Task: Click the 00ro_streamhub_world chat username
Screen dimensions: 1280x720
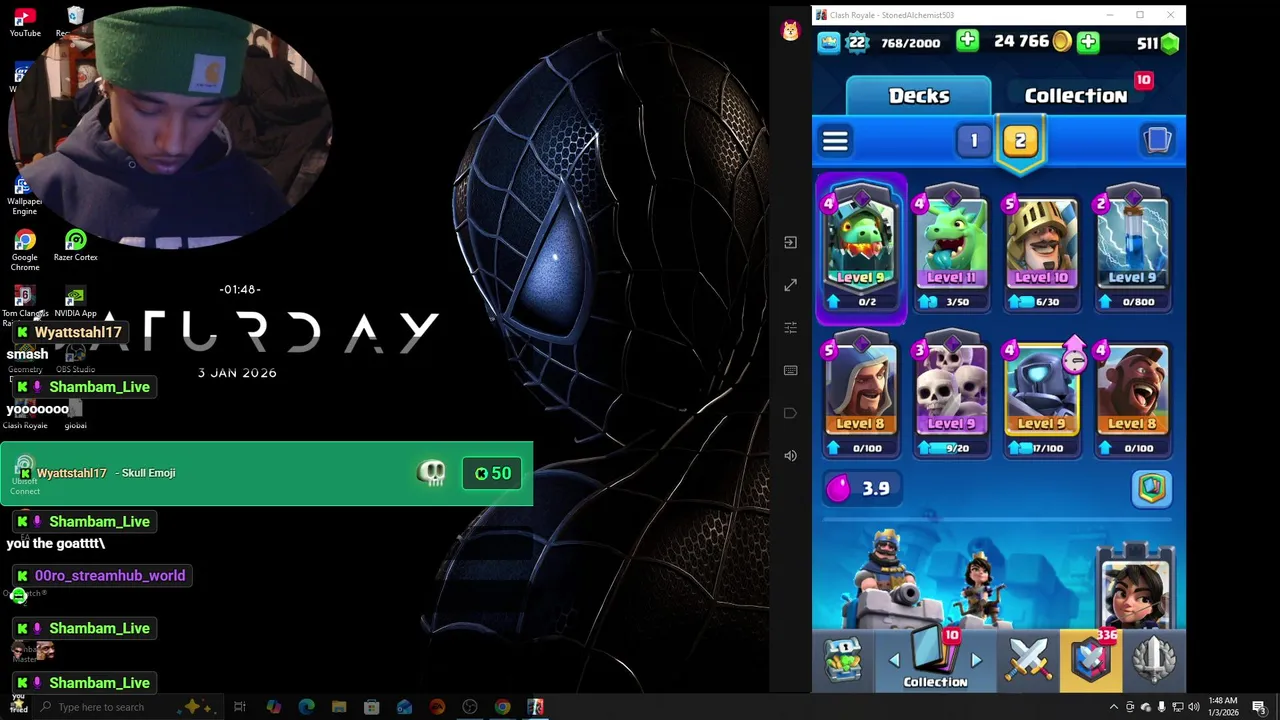Action: click(x=110, y=576)
